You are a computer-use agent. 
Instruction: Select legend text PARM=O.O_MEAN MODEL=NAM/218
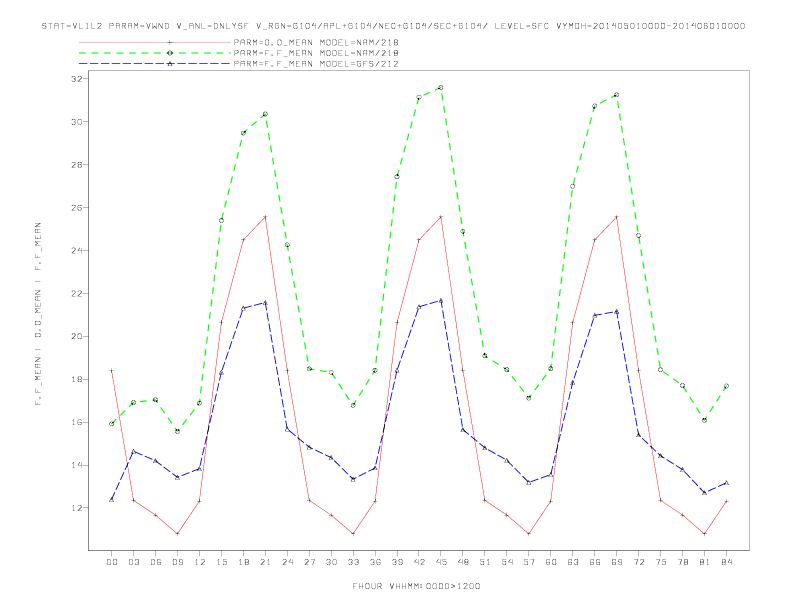click(x=316, y=42)
